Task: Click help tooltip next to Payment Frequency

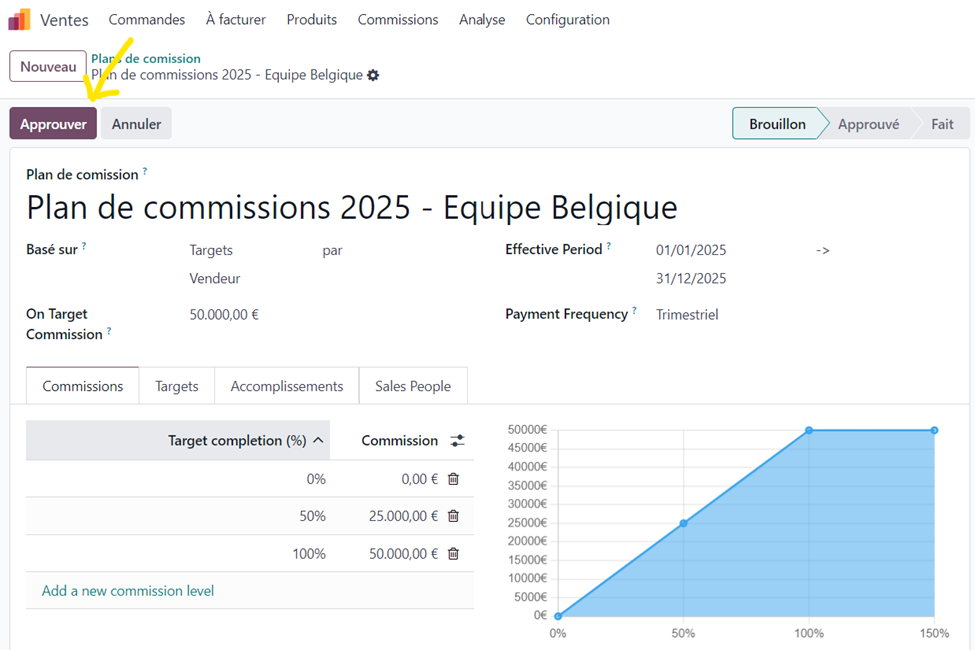Action: click(634, 310)
